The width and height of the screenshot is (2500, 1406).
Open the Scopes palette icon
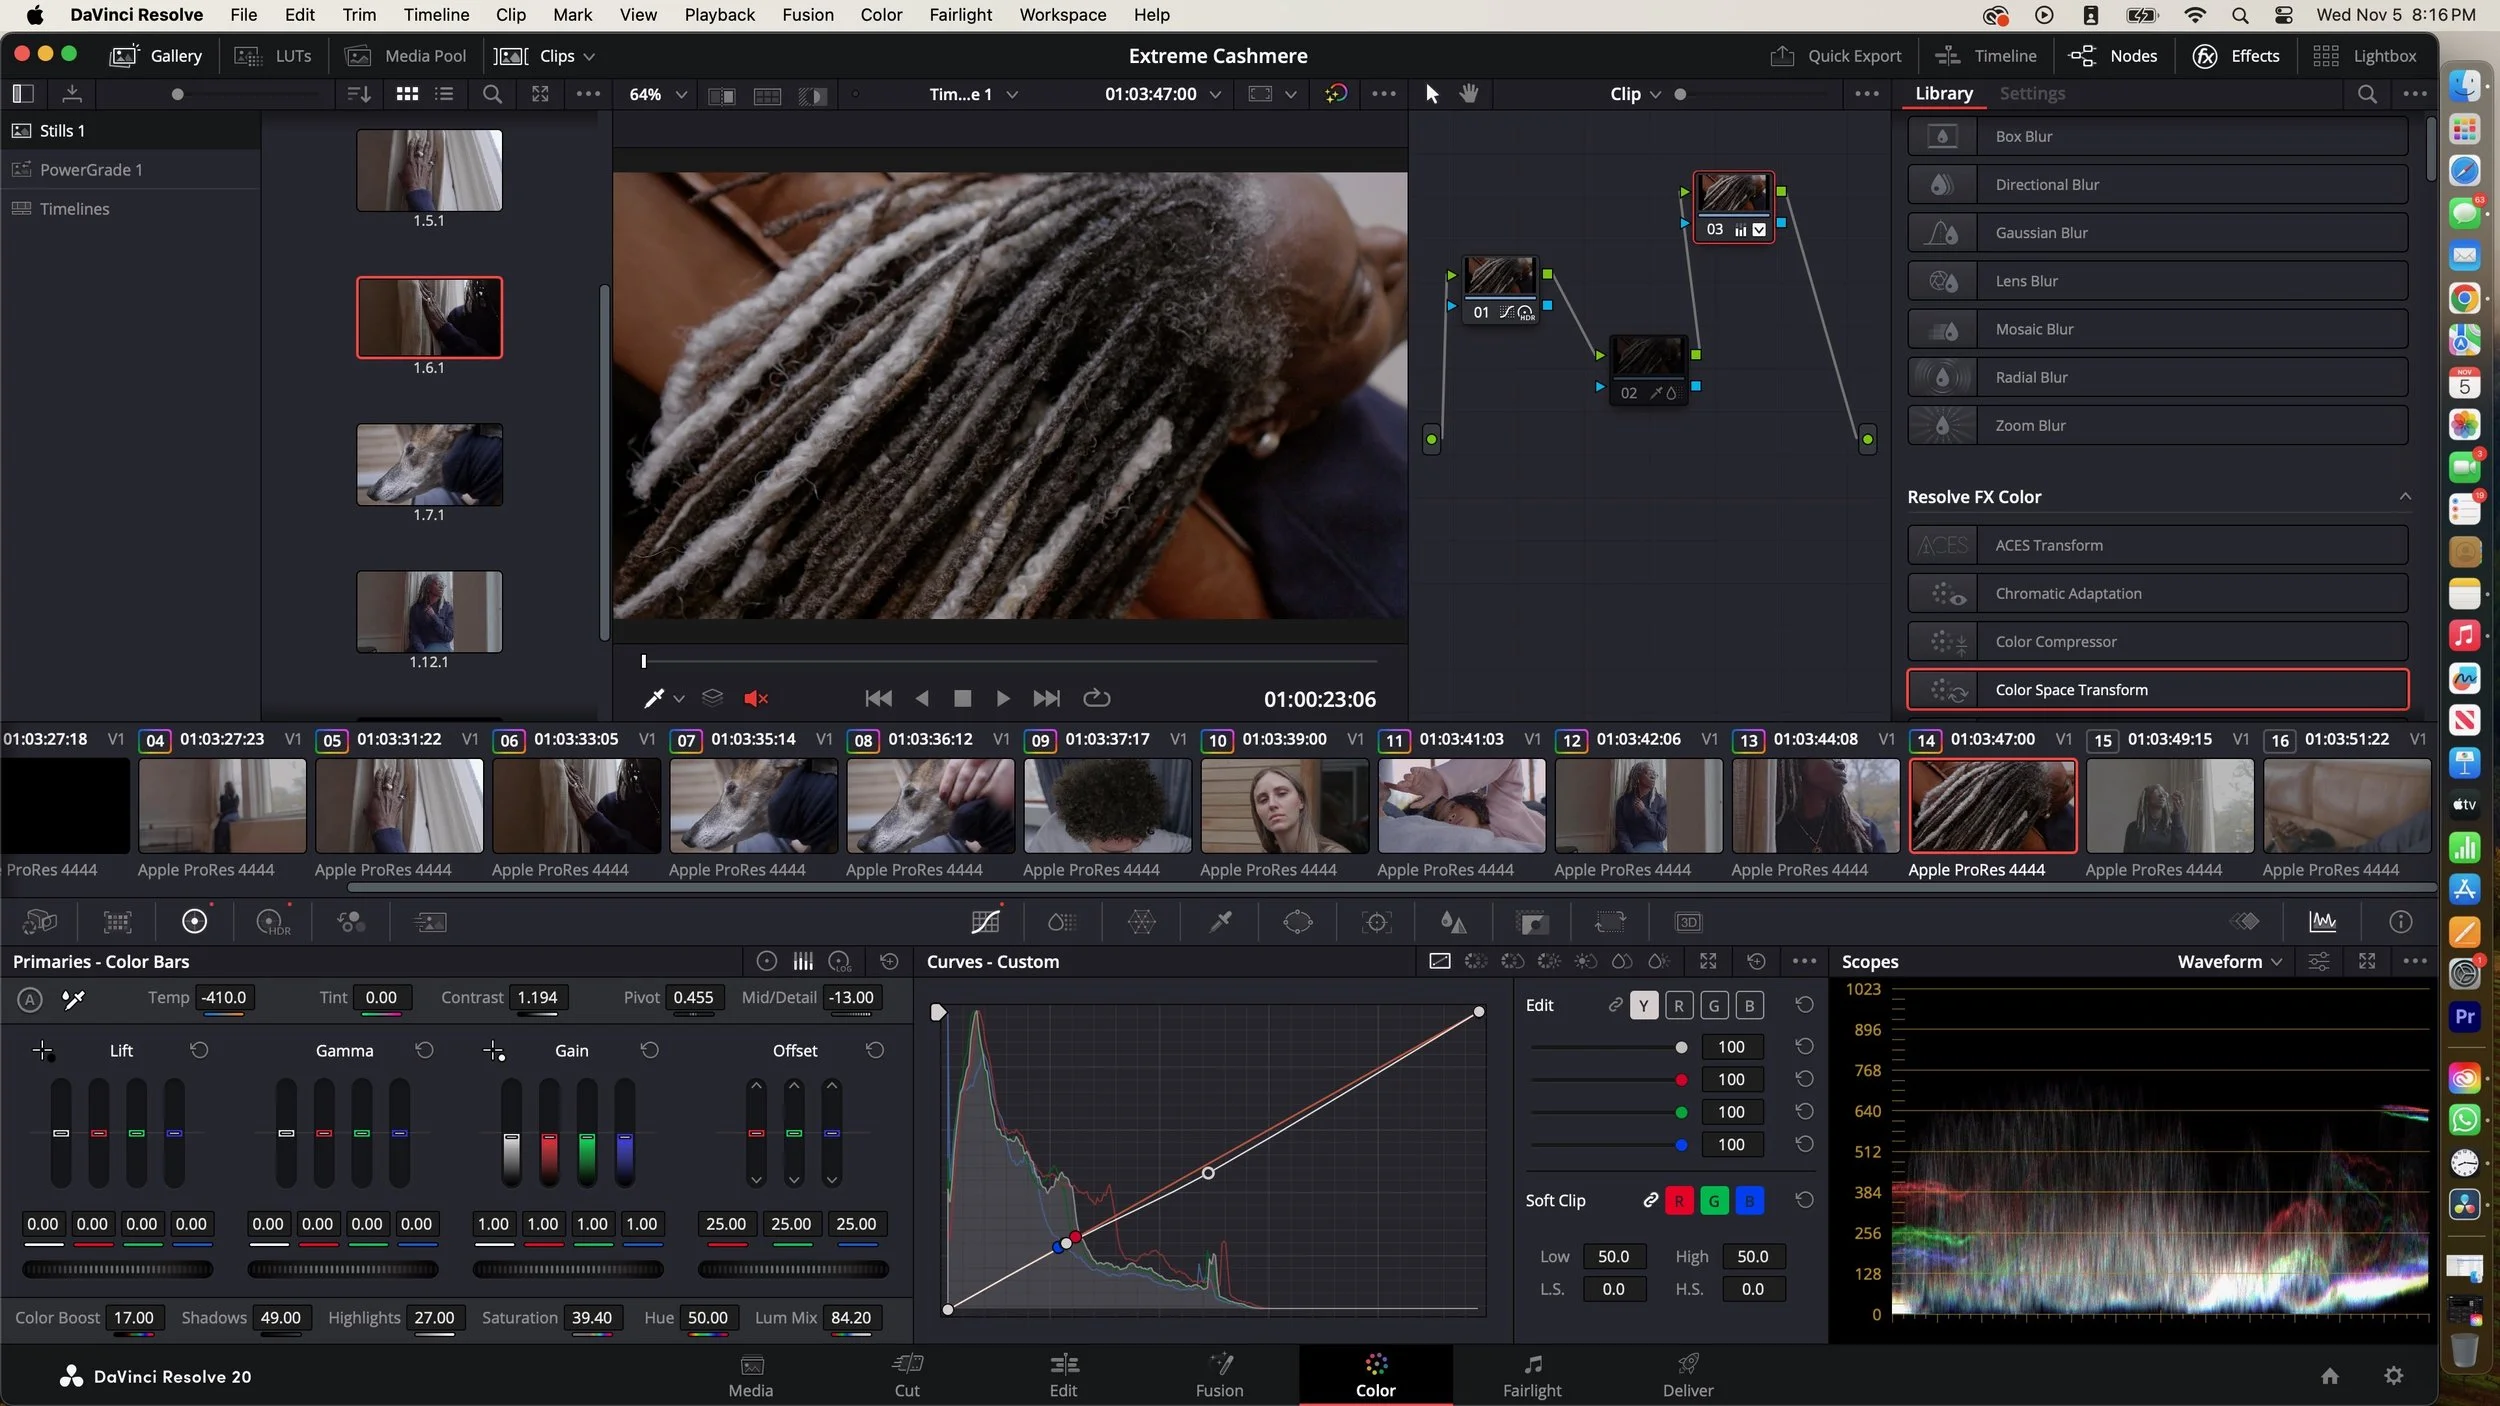point(2322,922)
